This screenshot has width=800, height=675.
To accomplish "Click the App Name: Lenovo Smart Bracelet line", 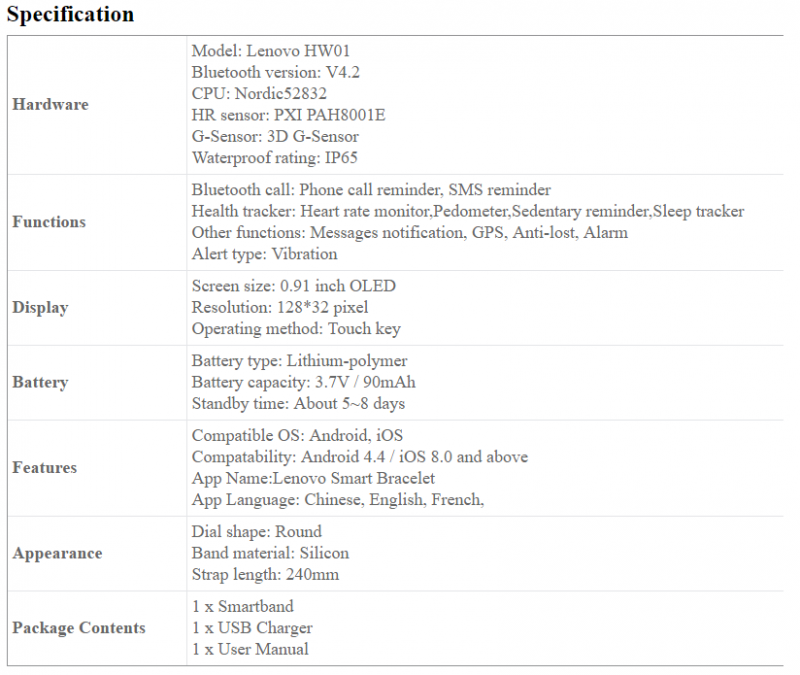I will coord(313,478).
